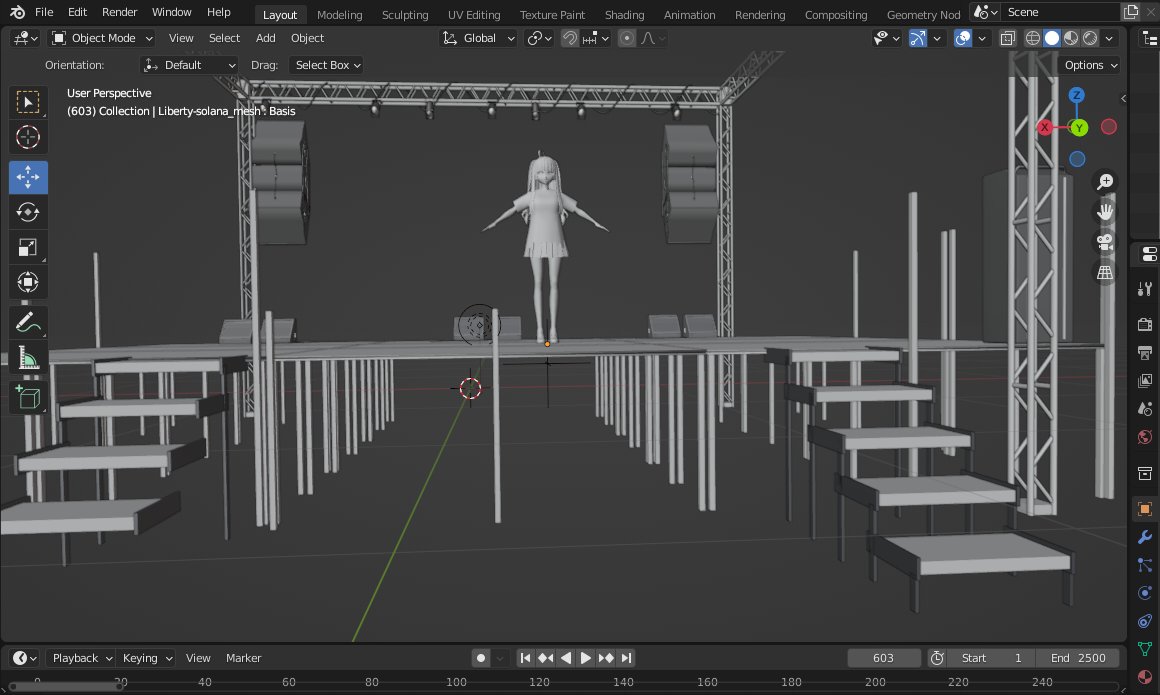Image resolution: width=1160 pixels, height=695 pixels.
Task: Toggle proportional editing
Action: point(627,38)
